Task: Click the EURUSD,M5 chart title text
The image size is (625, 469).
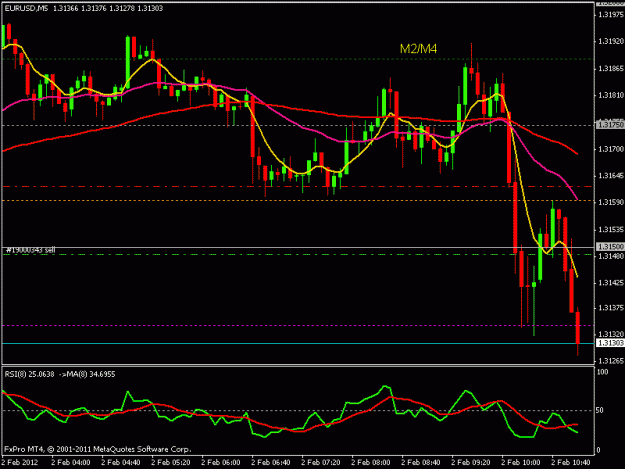Action: 26,8
